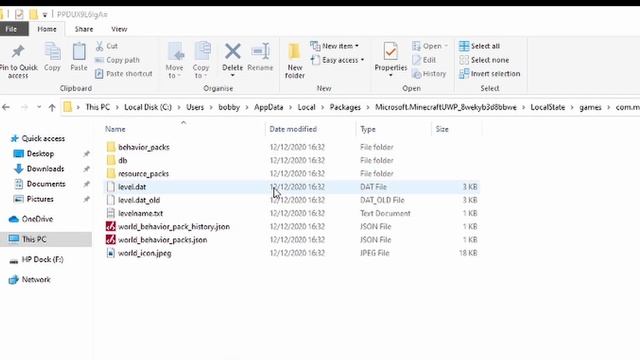Click Select none in ribbon
The image size is (640, 360).
[x=484, y=60]
